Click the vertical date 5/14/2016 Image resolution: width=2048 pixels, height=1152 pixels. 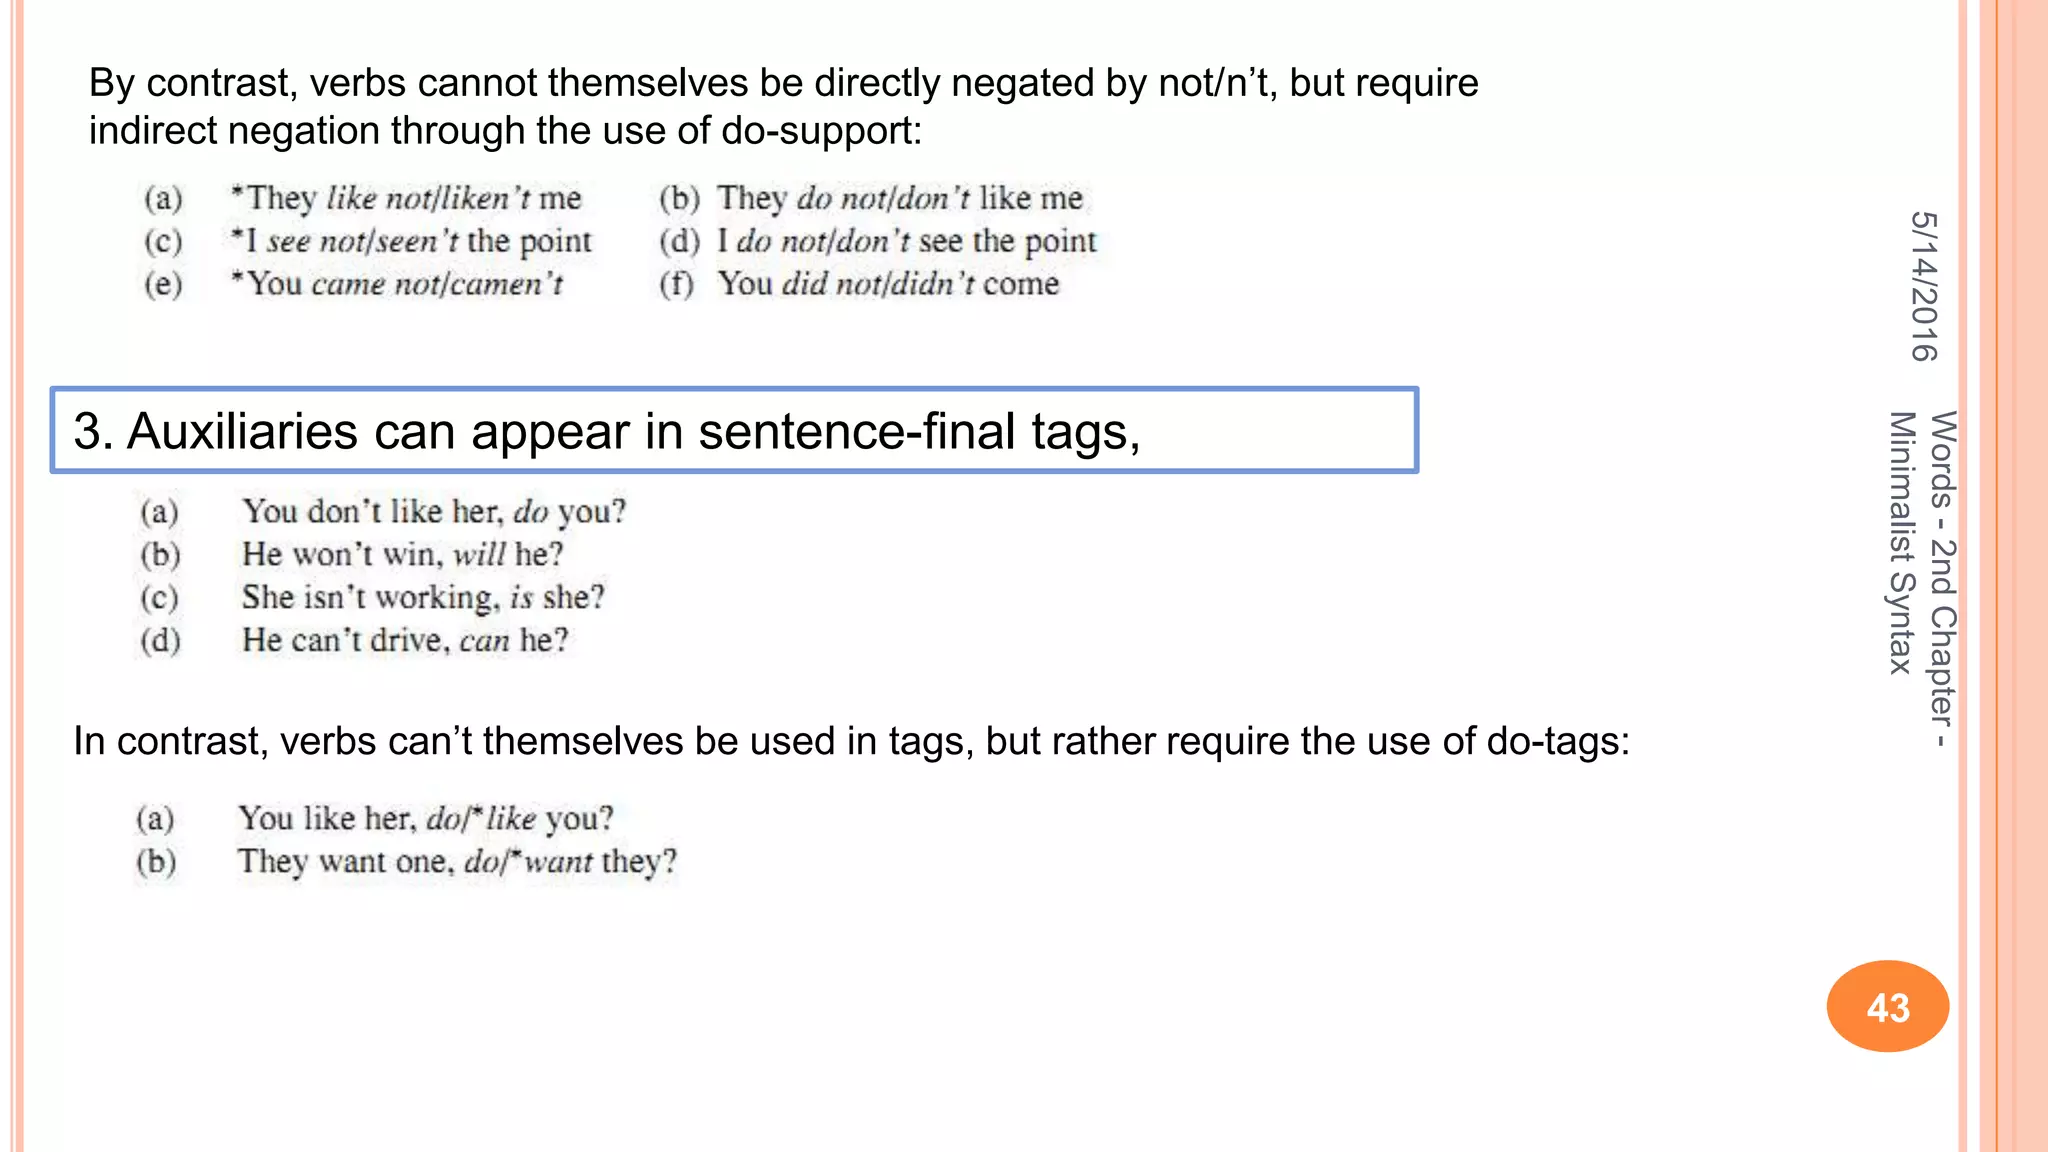pos(1924,286)
